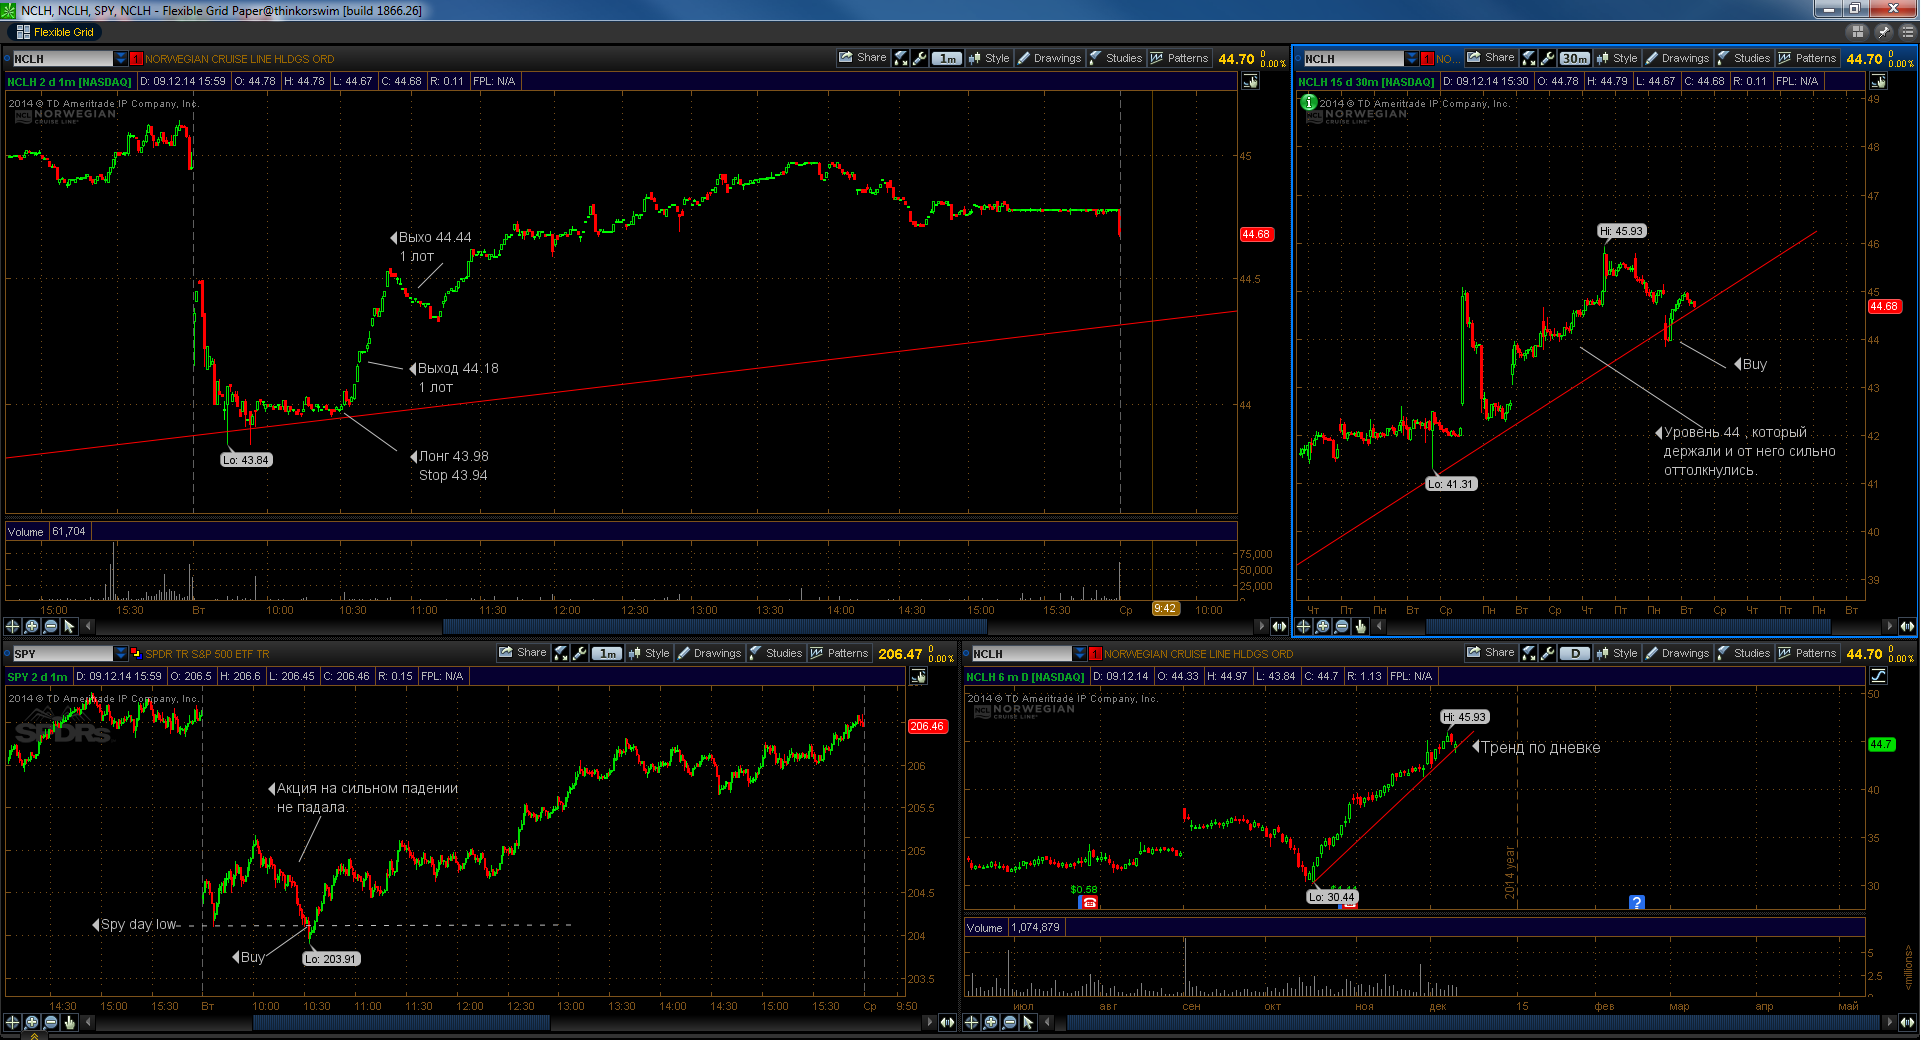Click the green info icon on the top-right chart
This screenshot has width=1924, height=1040.
coord(1308,102)
